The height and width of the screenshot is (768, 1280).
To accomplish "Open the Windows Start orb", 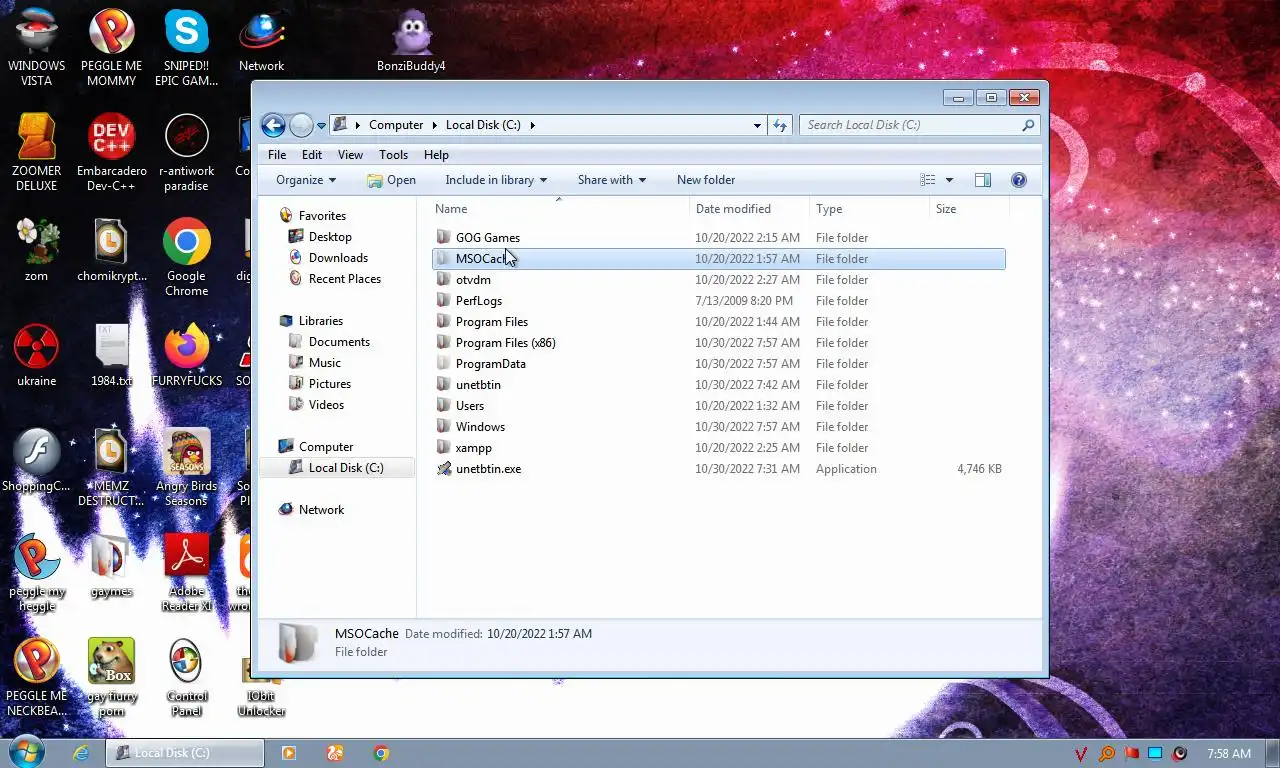I will pos(26,752).
